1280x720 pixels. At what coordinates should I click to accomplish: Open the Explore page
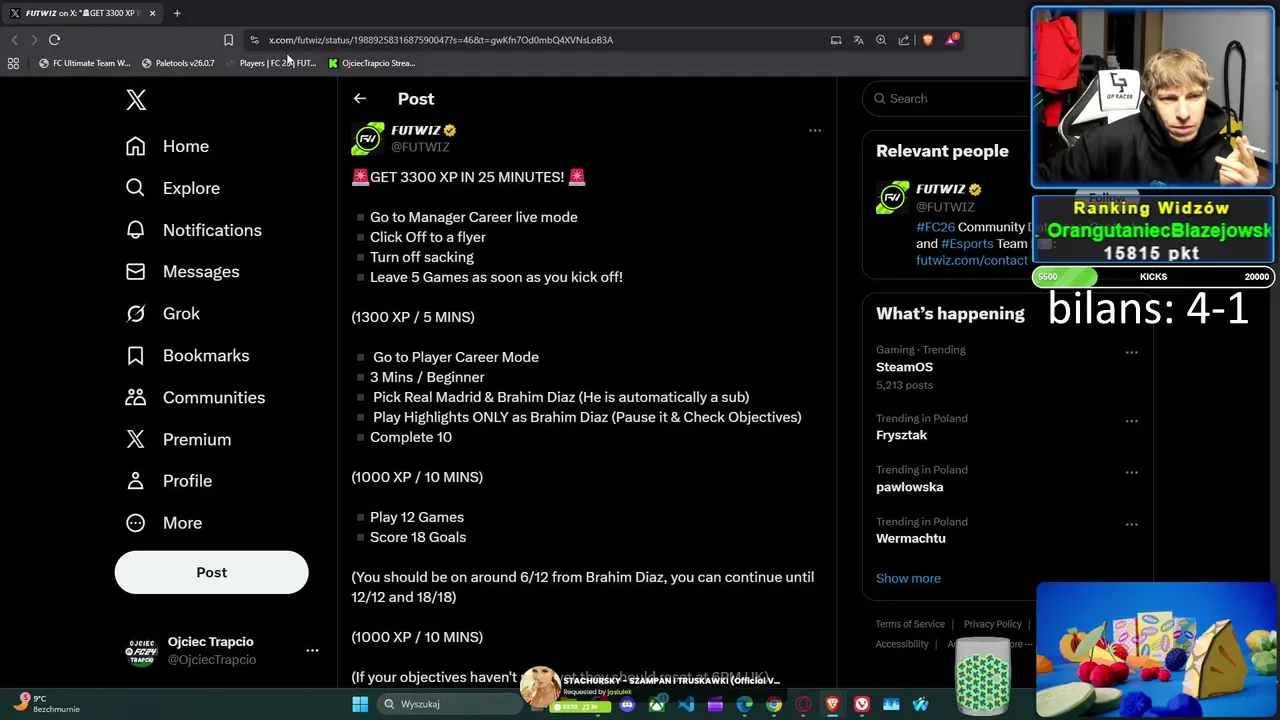tap(172, 188)
